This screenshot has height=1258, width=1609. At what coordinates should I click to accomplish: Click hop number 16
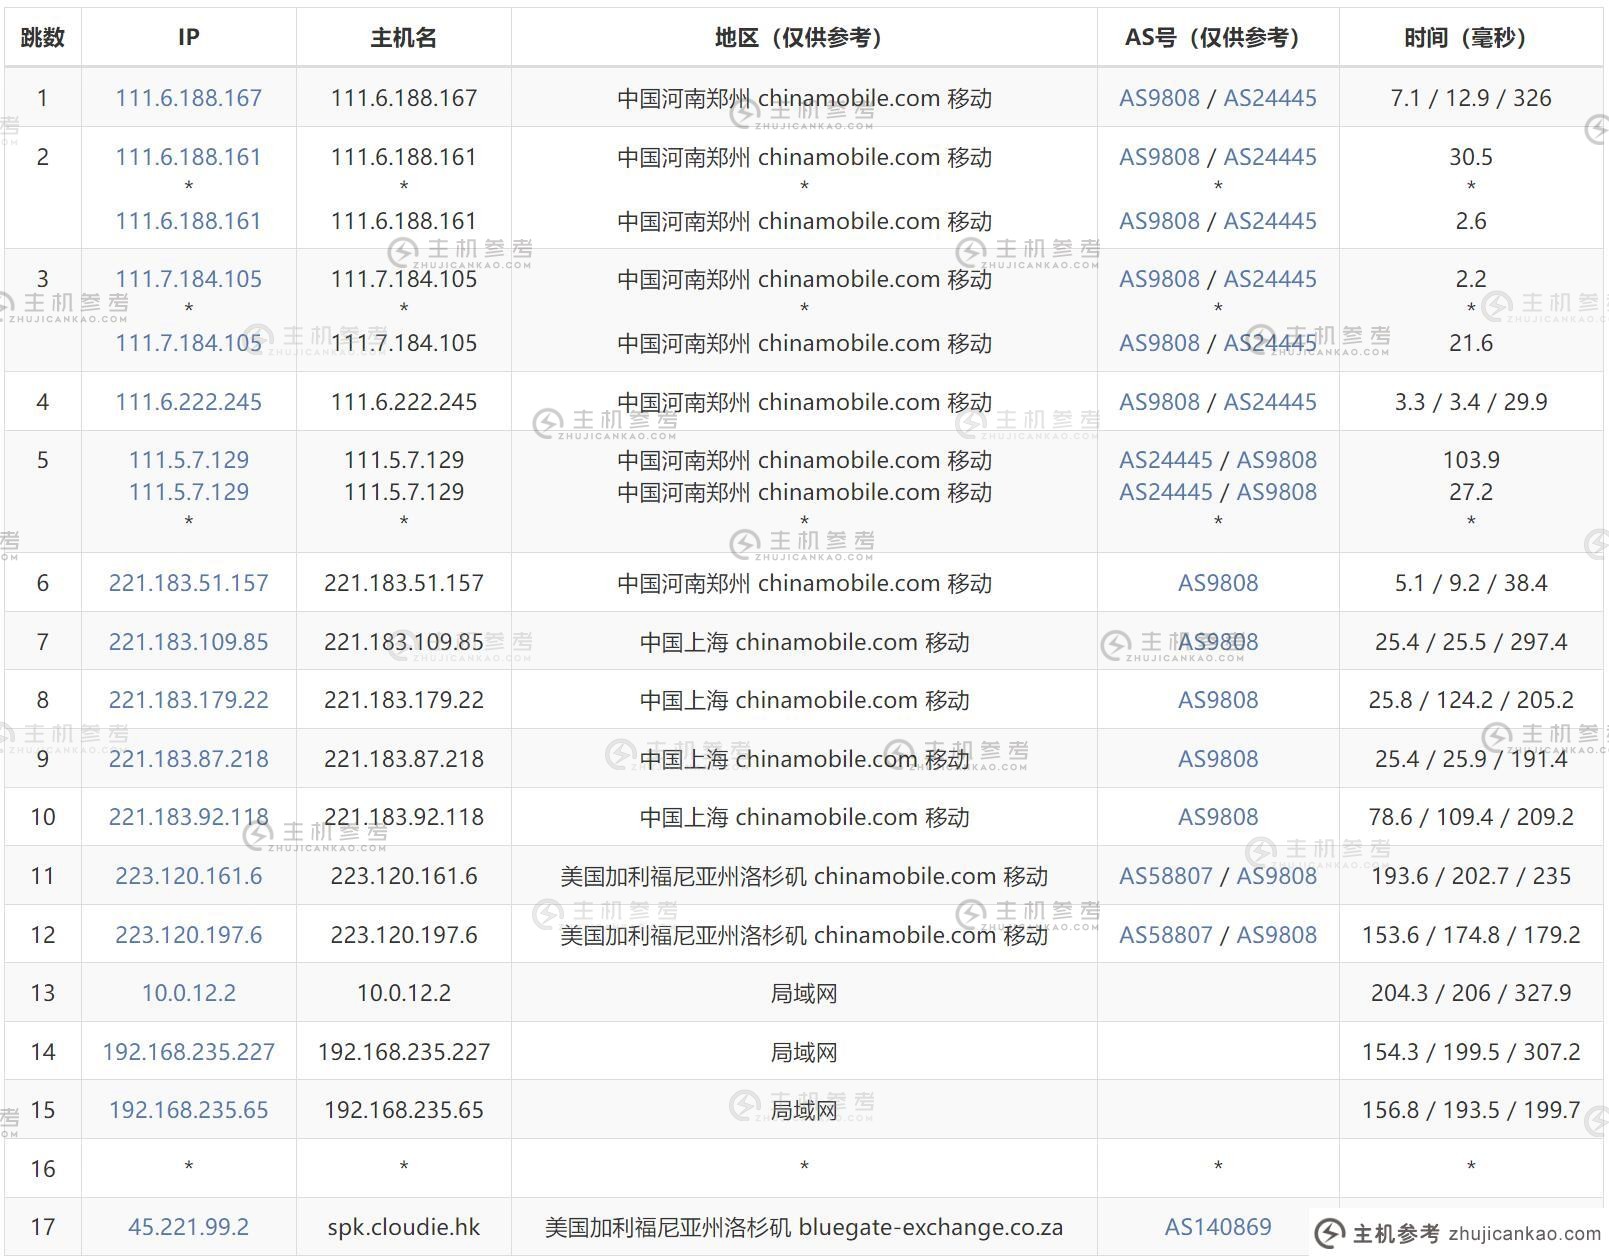click(x=42, y=1169)
